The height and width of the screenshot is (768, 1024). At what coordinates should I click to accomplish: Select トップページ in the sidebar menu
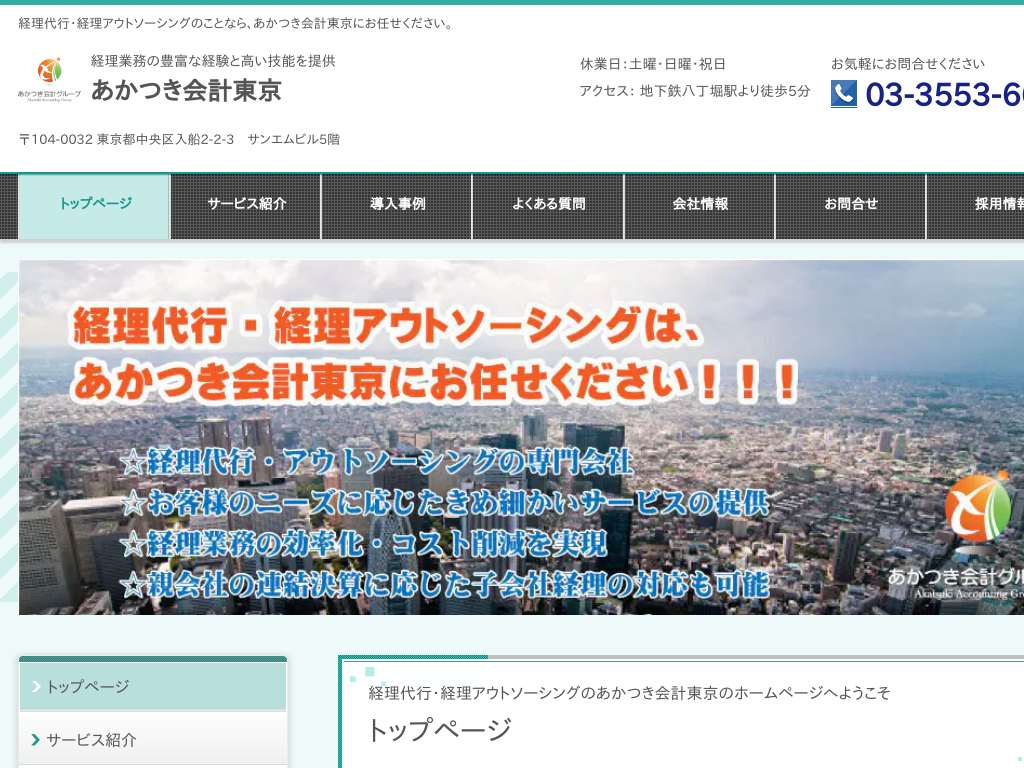click(x=153, y=686)
